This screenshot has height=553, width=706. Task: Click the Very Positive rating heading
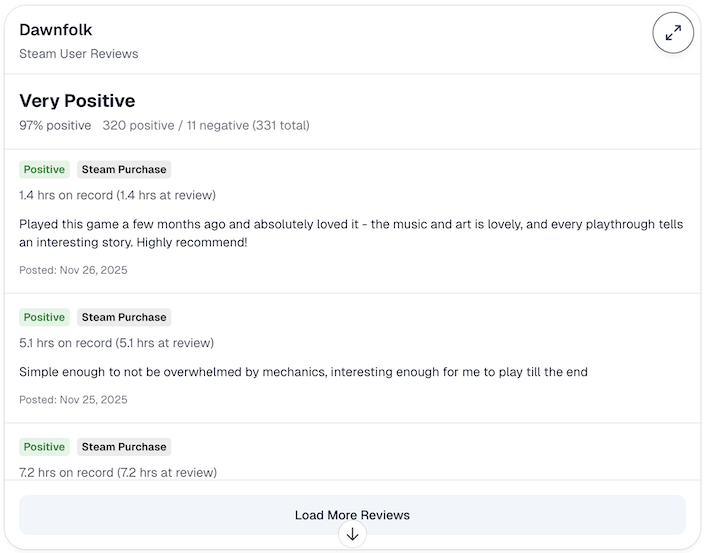point(77,101)
